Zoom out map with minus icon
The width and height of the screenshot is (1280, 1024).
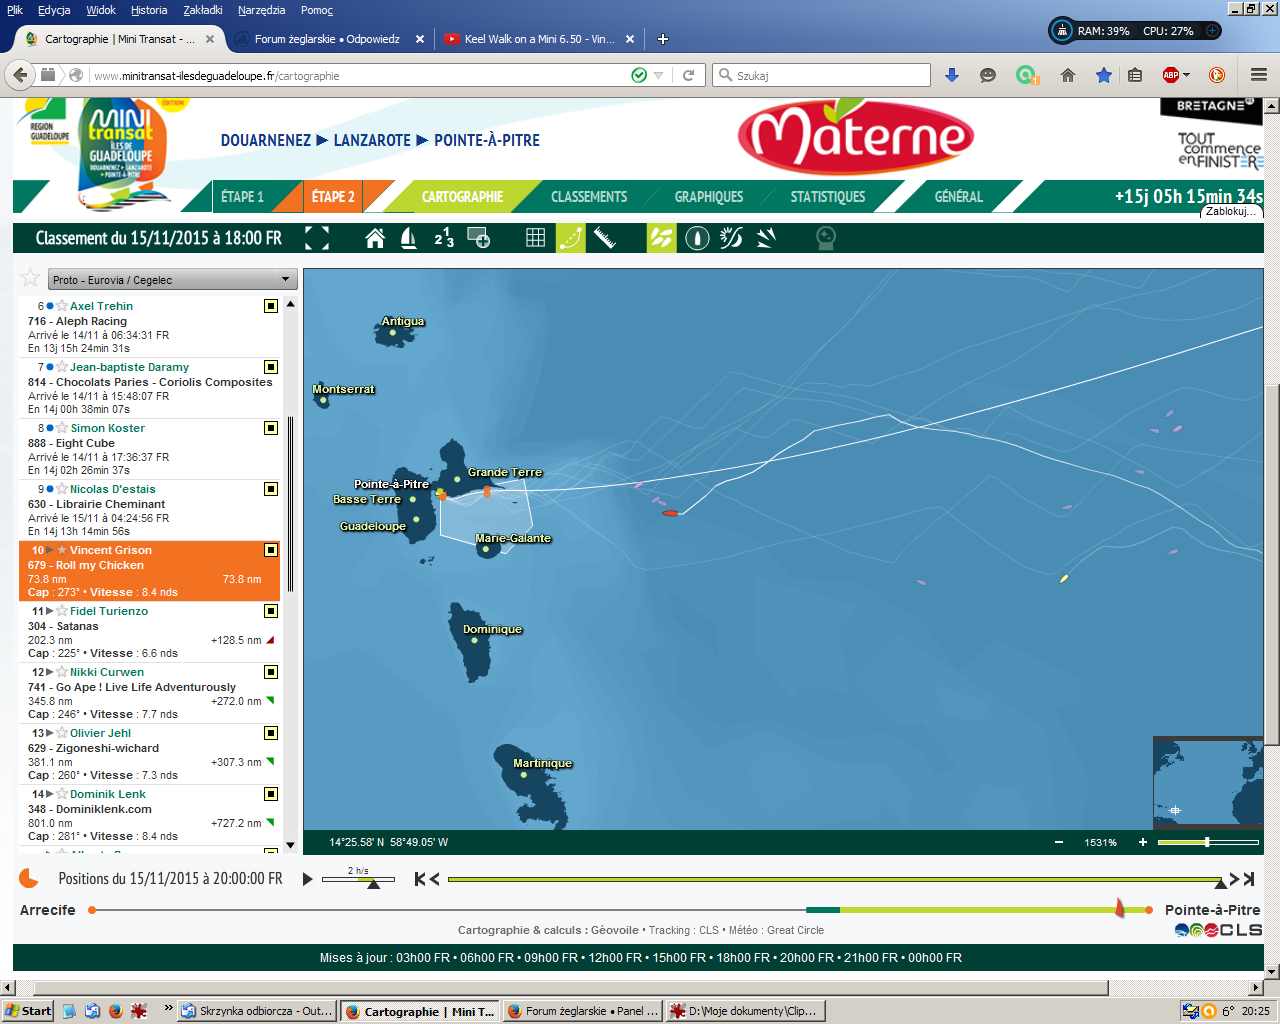(x=1059, y=842)
